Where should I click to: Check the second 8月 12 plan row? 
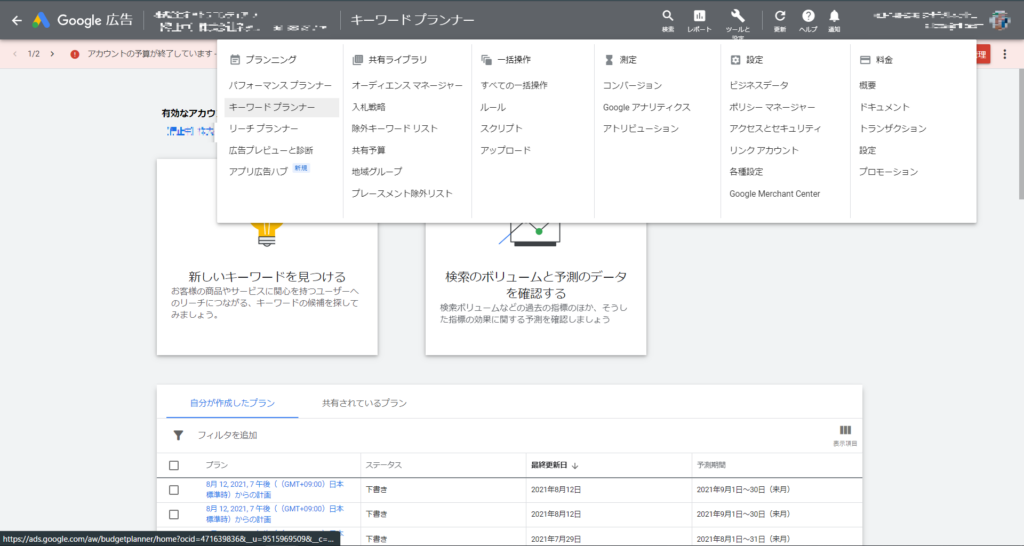coord(174,515)
